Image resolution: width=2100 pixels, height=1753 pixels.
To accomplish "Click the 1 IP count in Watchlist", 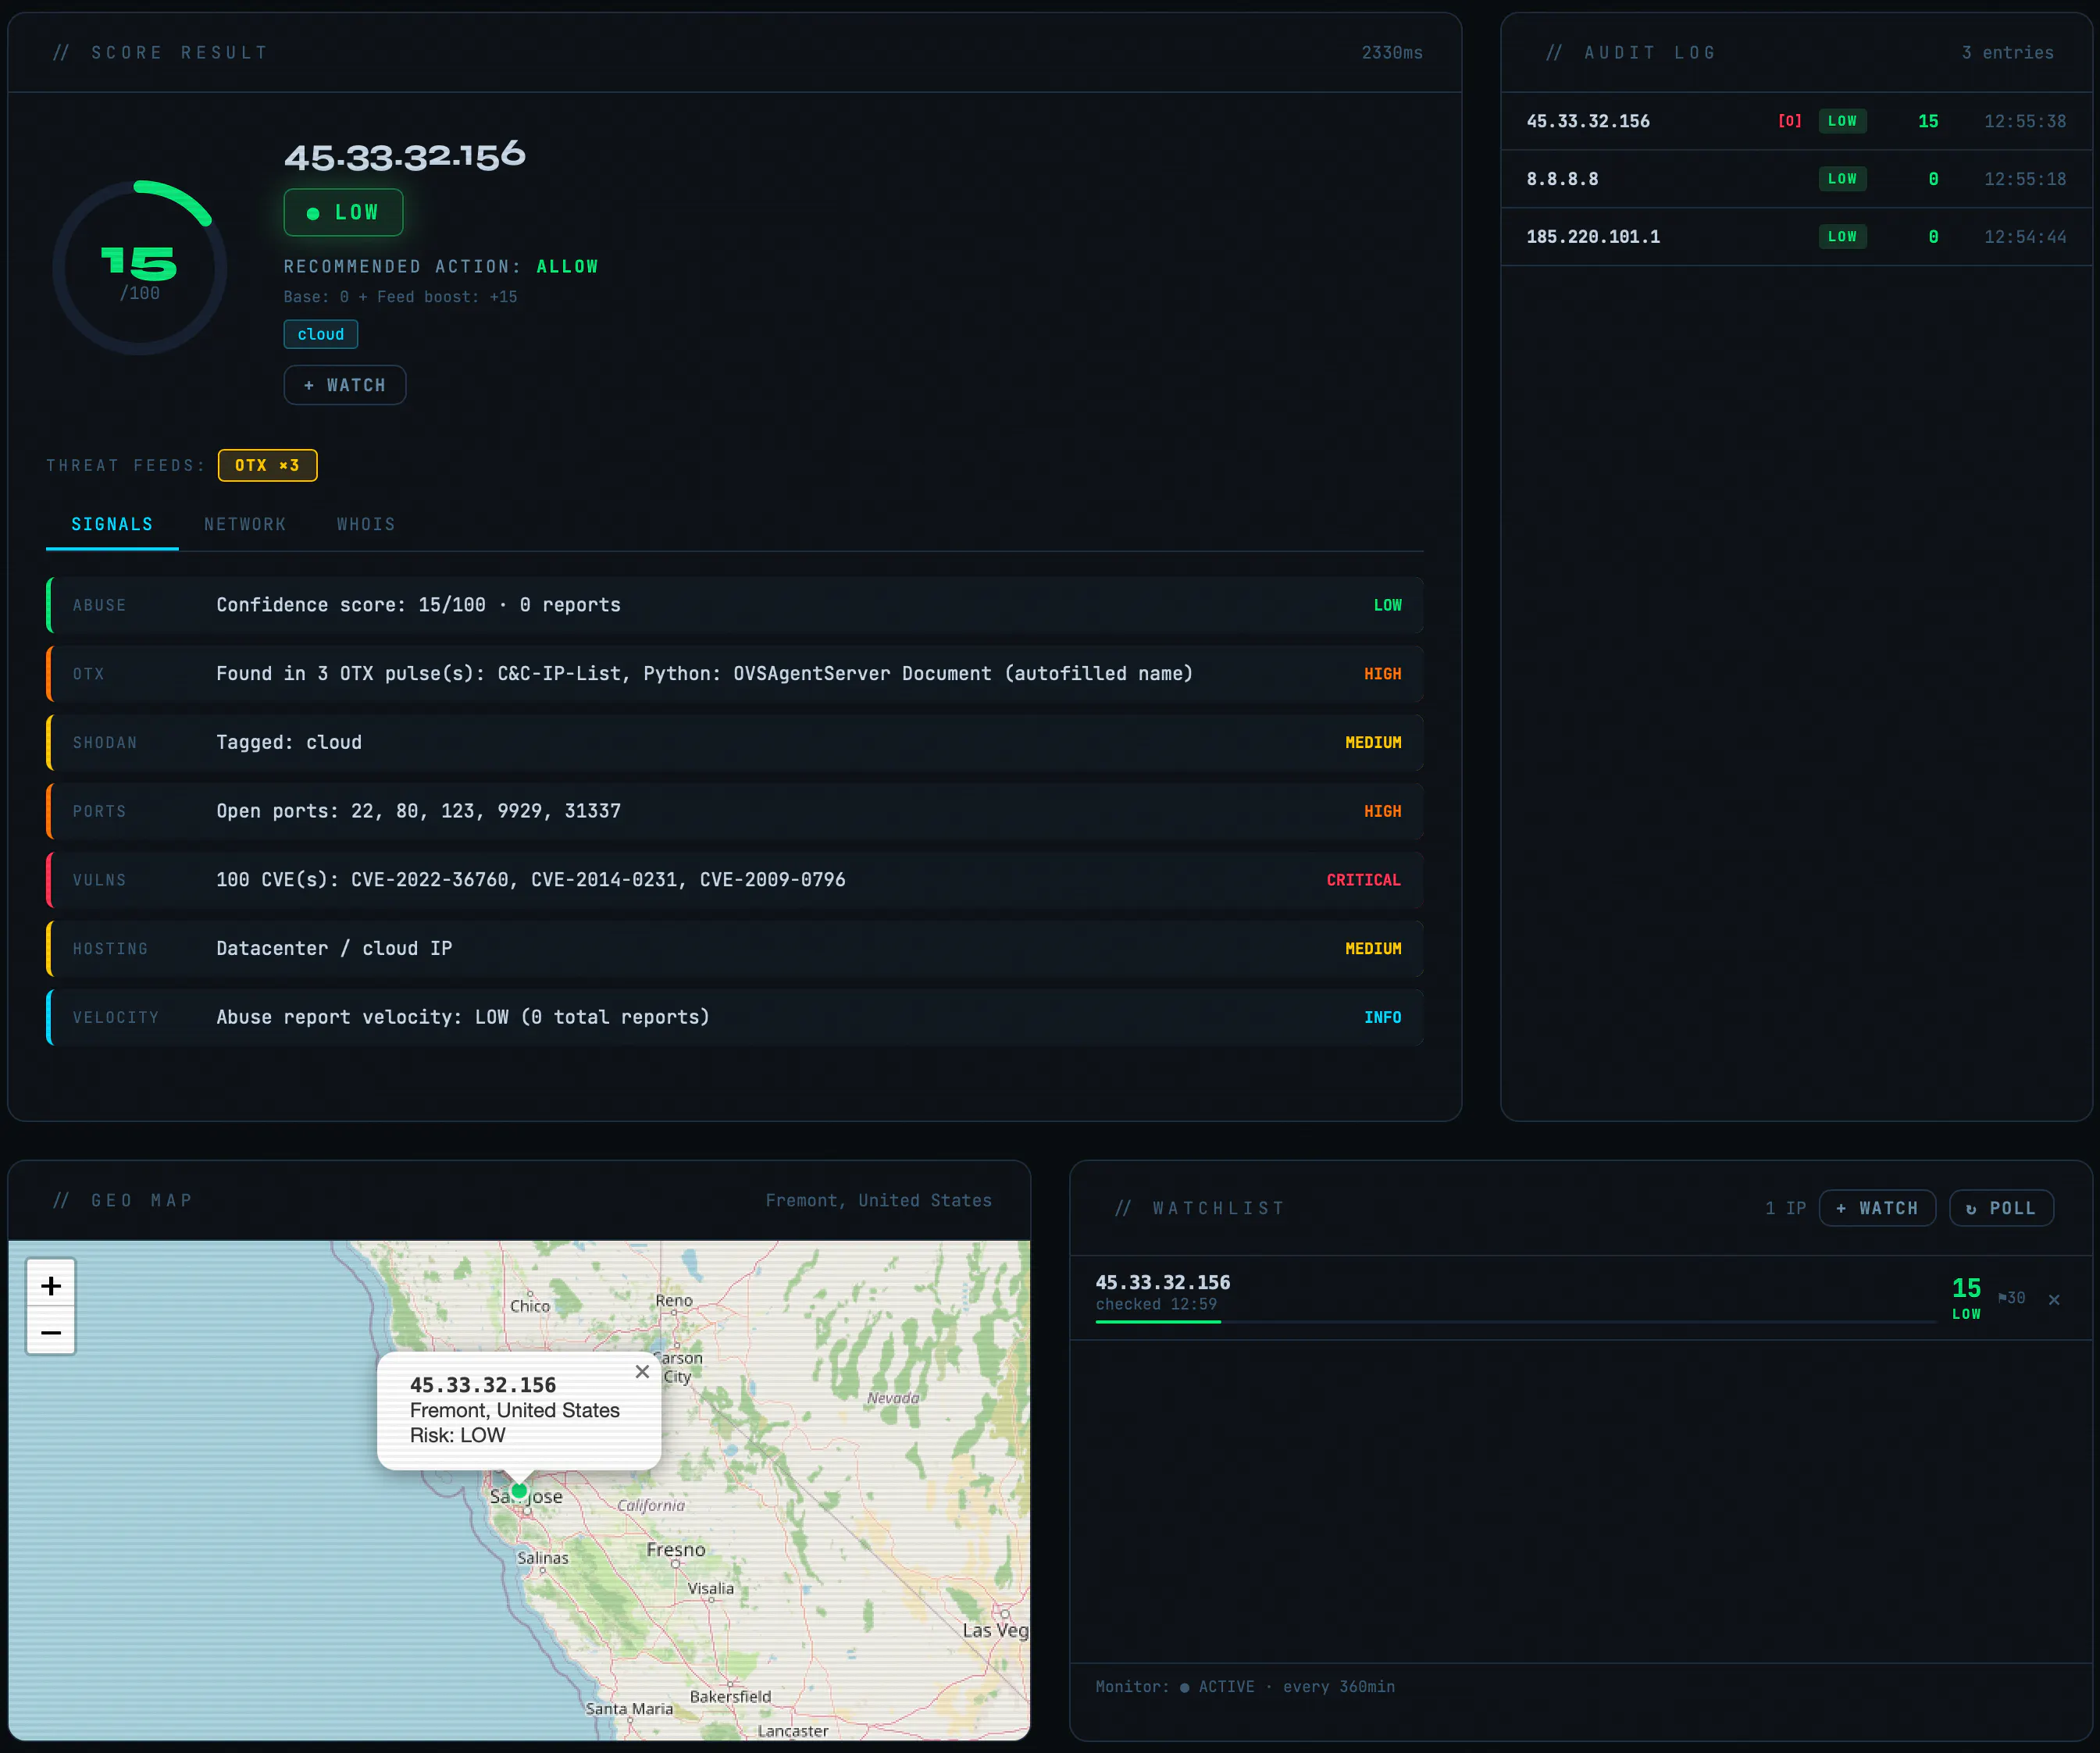I will [1785, 1208].
